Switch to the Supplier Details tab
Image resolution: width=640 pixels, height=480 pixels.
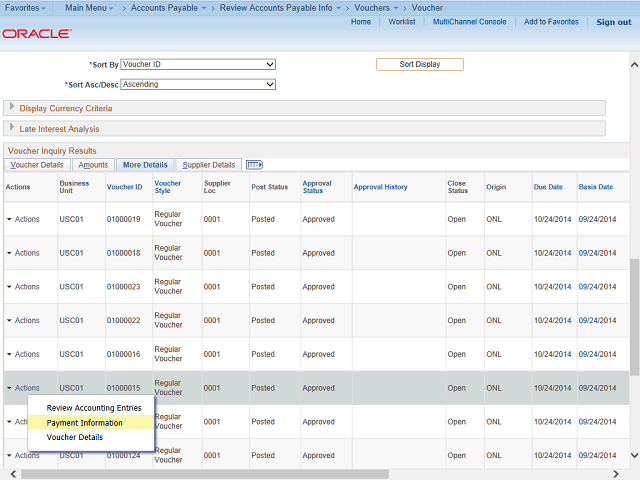tap(209, 165)
